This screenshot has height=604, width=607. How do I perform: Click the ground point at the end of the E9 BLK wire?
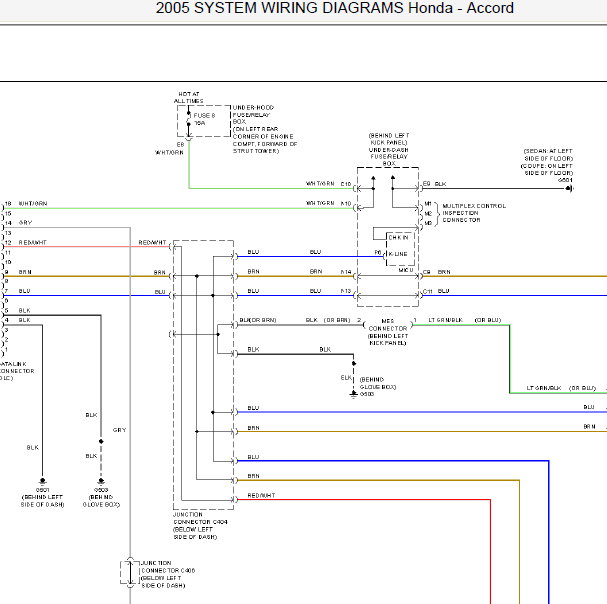569,189
